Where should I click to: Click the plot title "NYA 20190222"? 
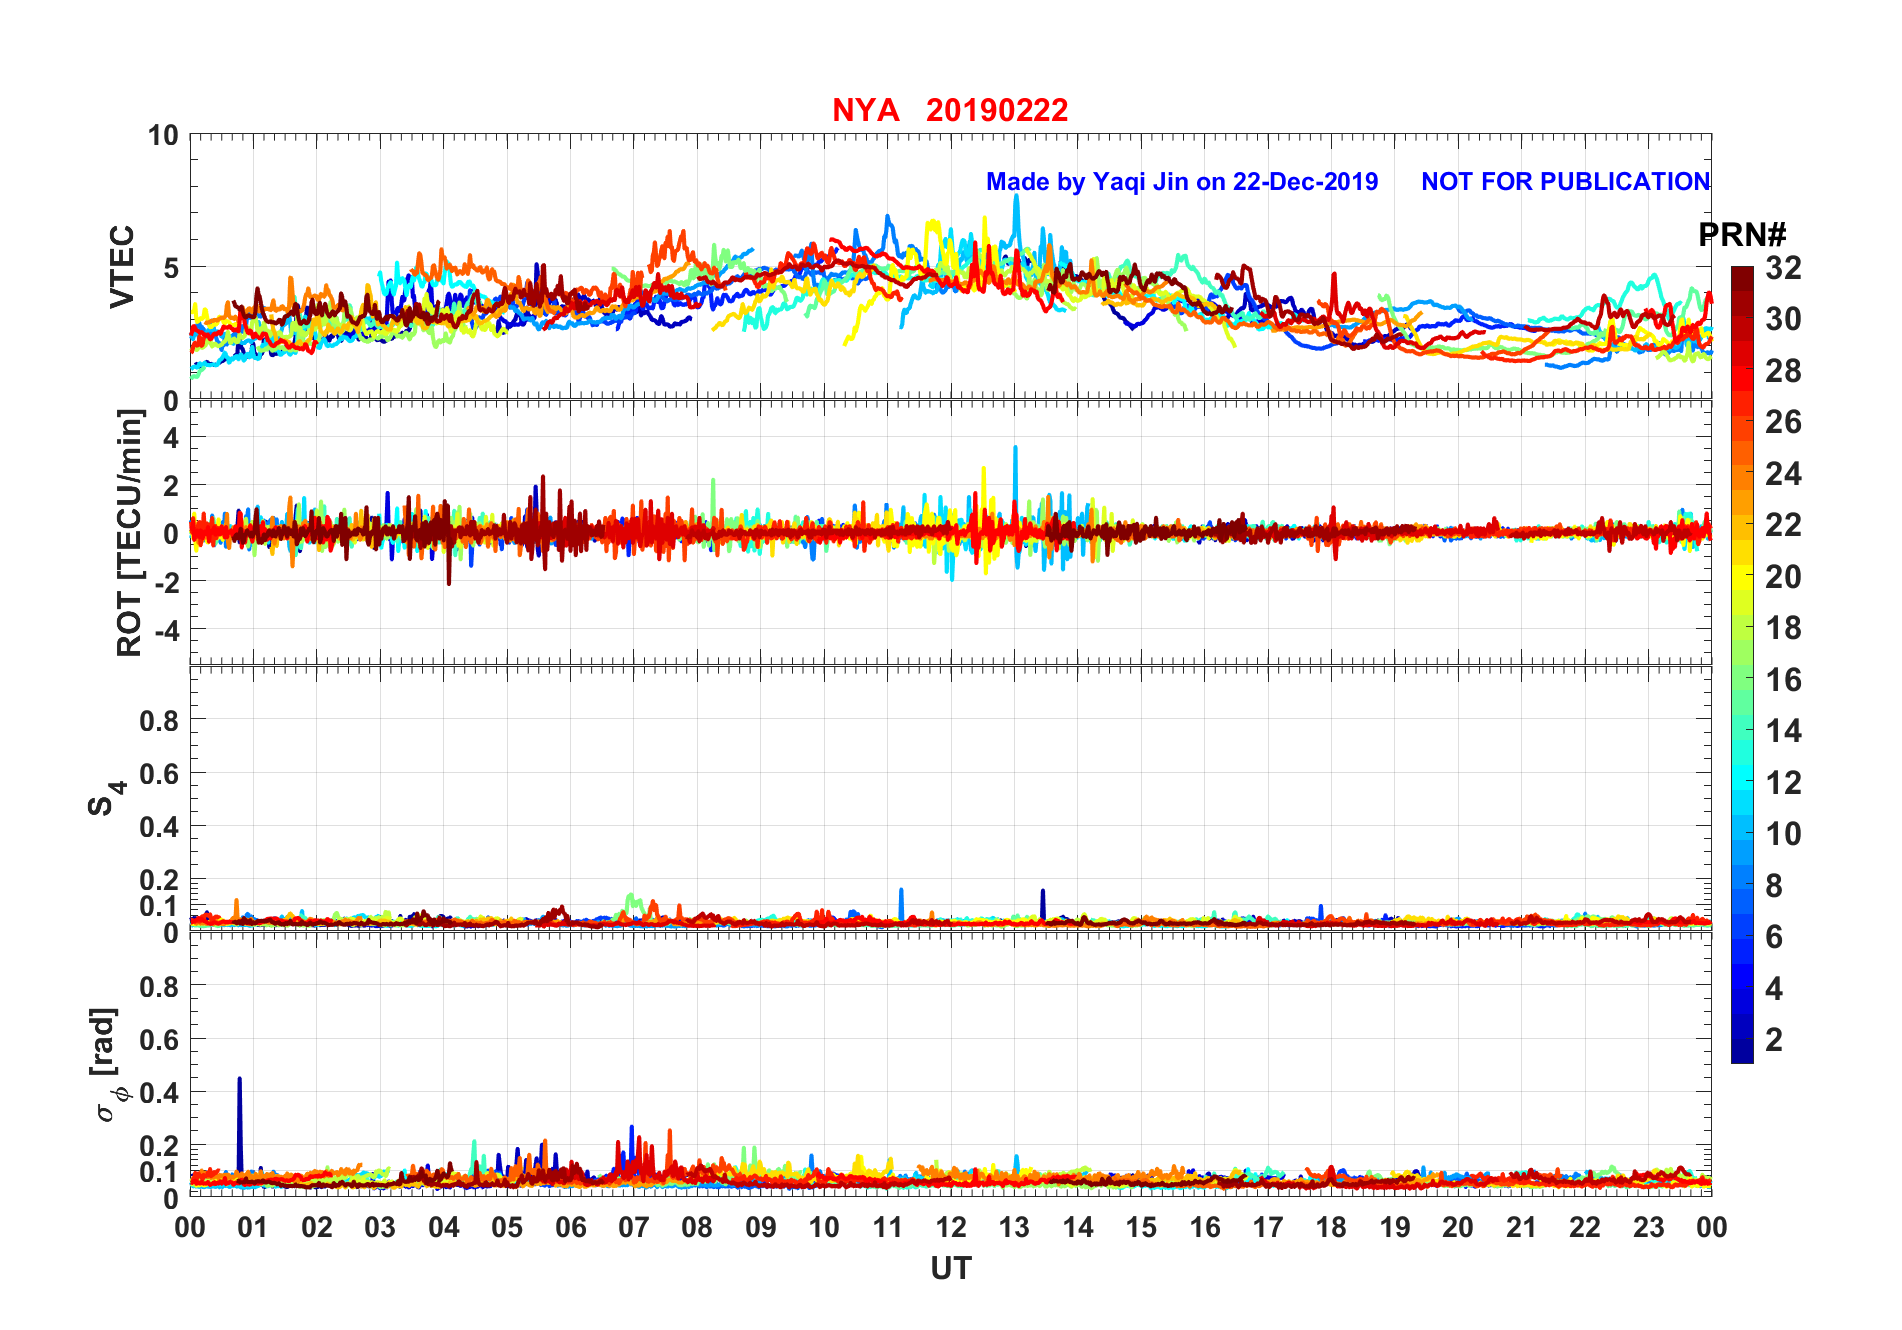tap(950, 110)
